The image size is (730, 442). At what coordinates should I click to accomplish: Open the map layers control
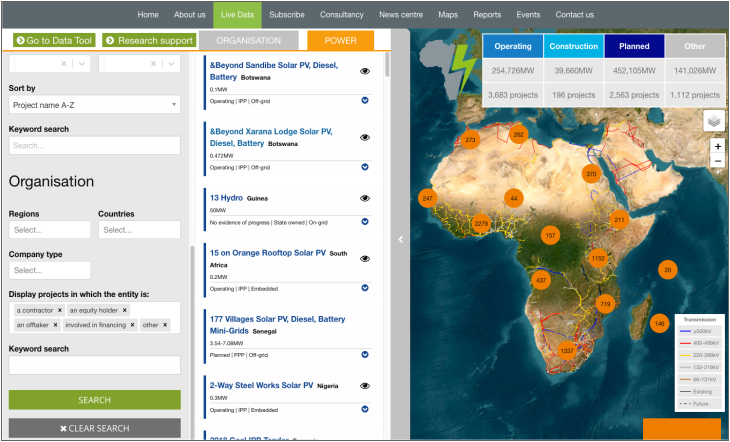(x=714, y=121)
